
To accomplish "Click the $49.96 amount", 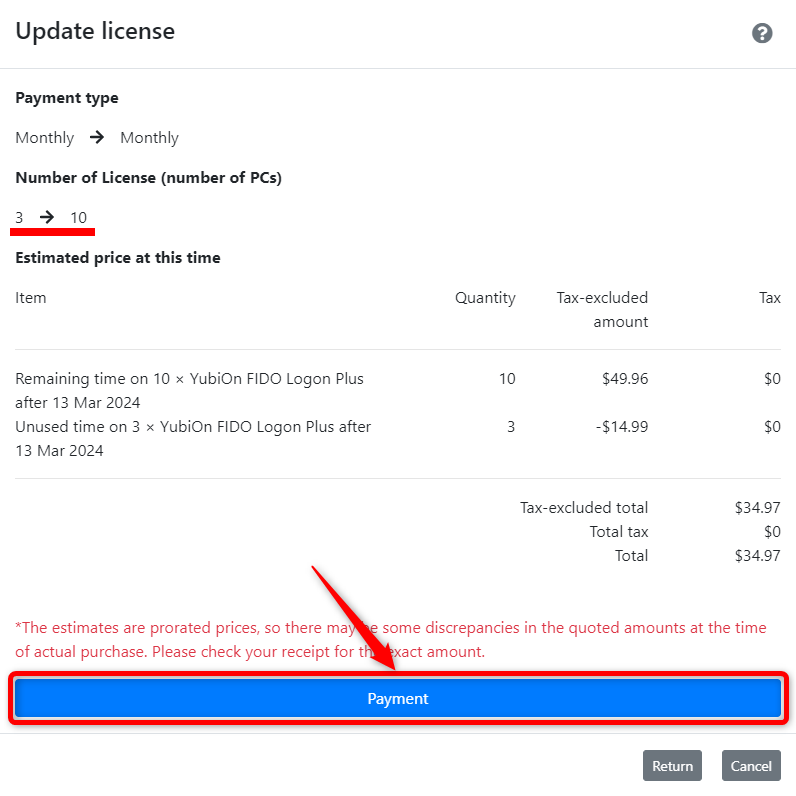I will pos(625,379).
